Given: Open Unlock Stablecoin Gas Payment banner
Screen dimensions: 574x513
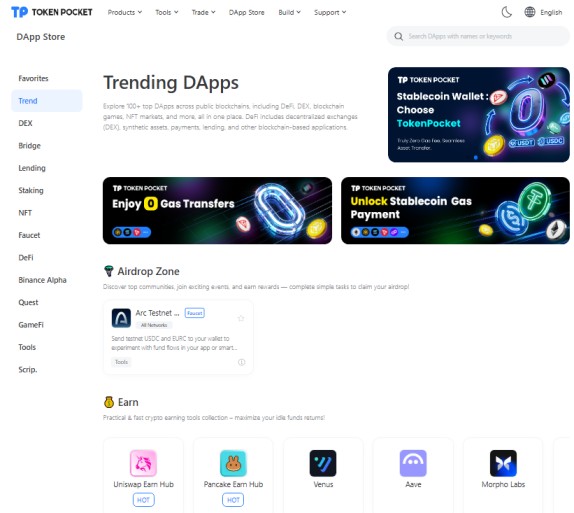Looking at the screenshot, I should (x=455, y=211).
